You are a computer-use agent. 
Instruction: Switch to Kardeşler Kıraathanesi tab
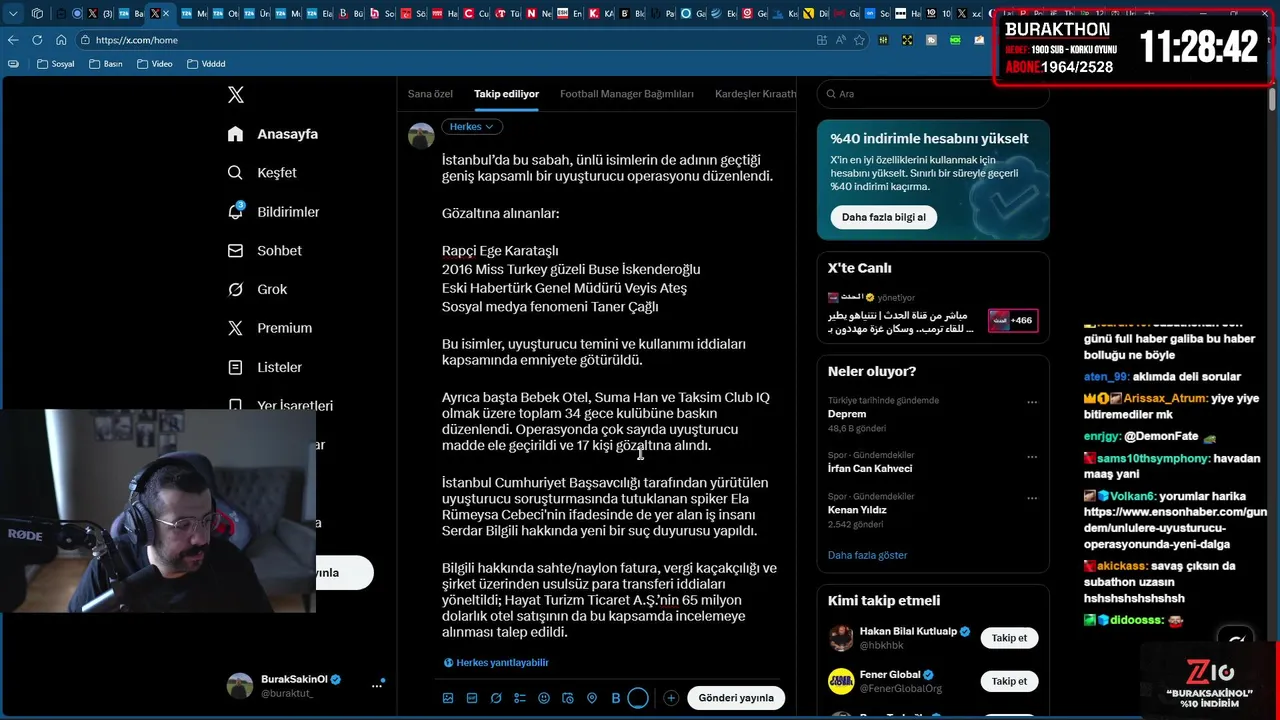click(x=756, y=94)
